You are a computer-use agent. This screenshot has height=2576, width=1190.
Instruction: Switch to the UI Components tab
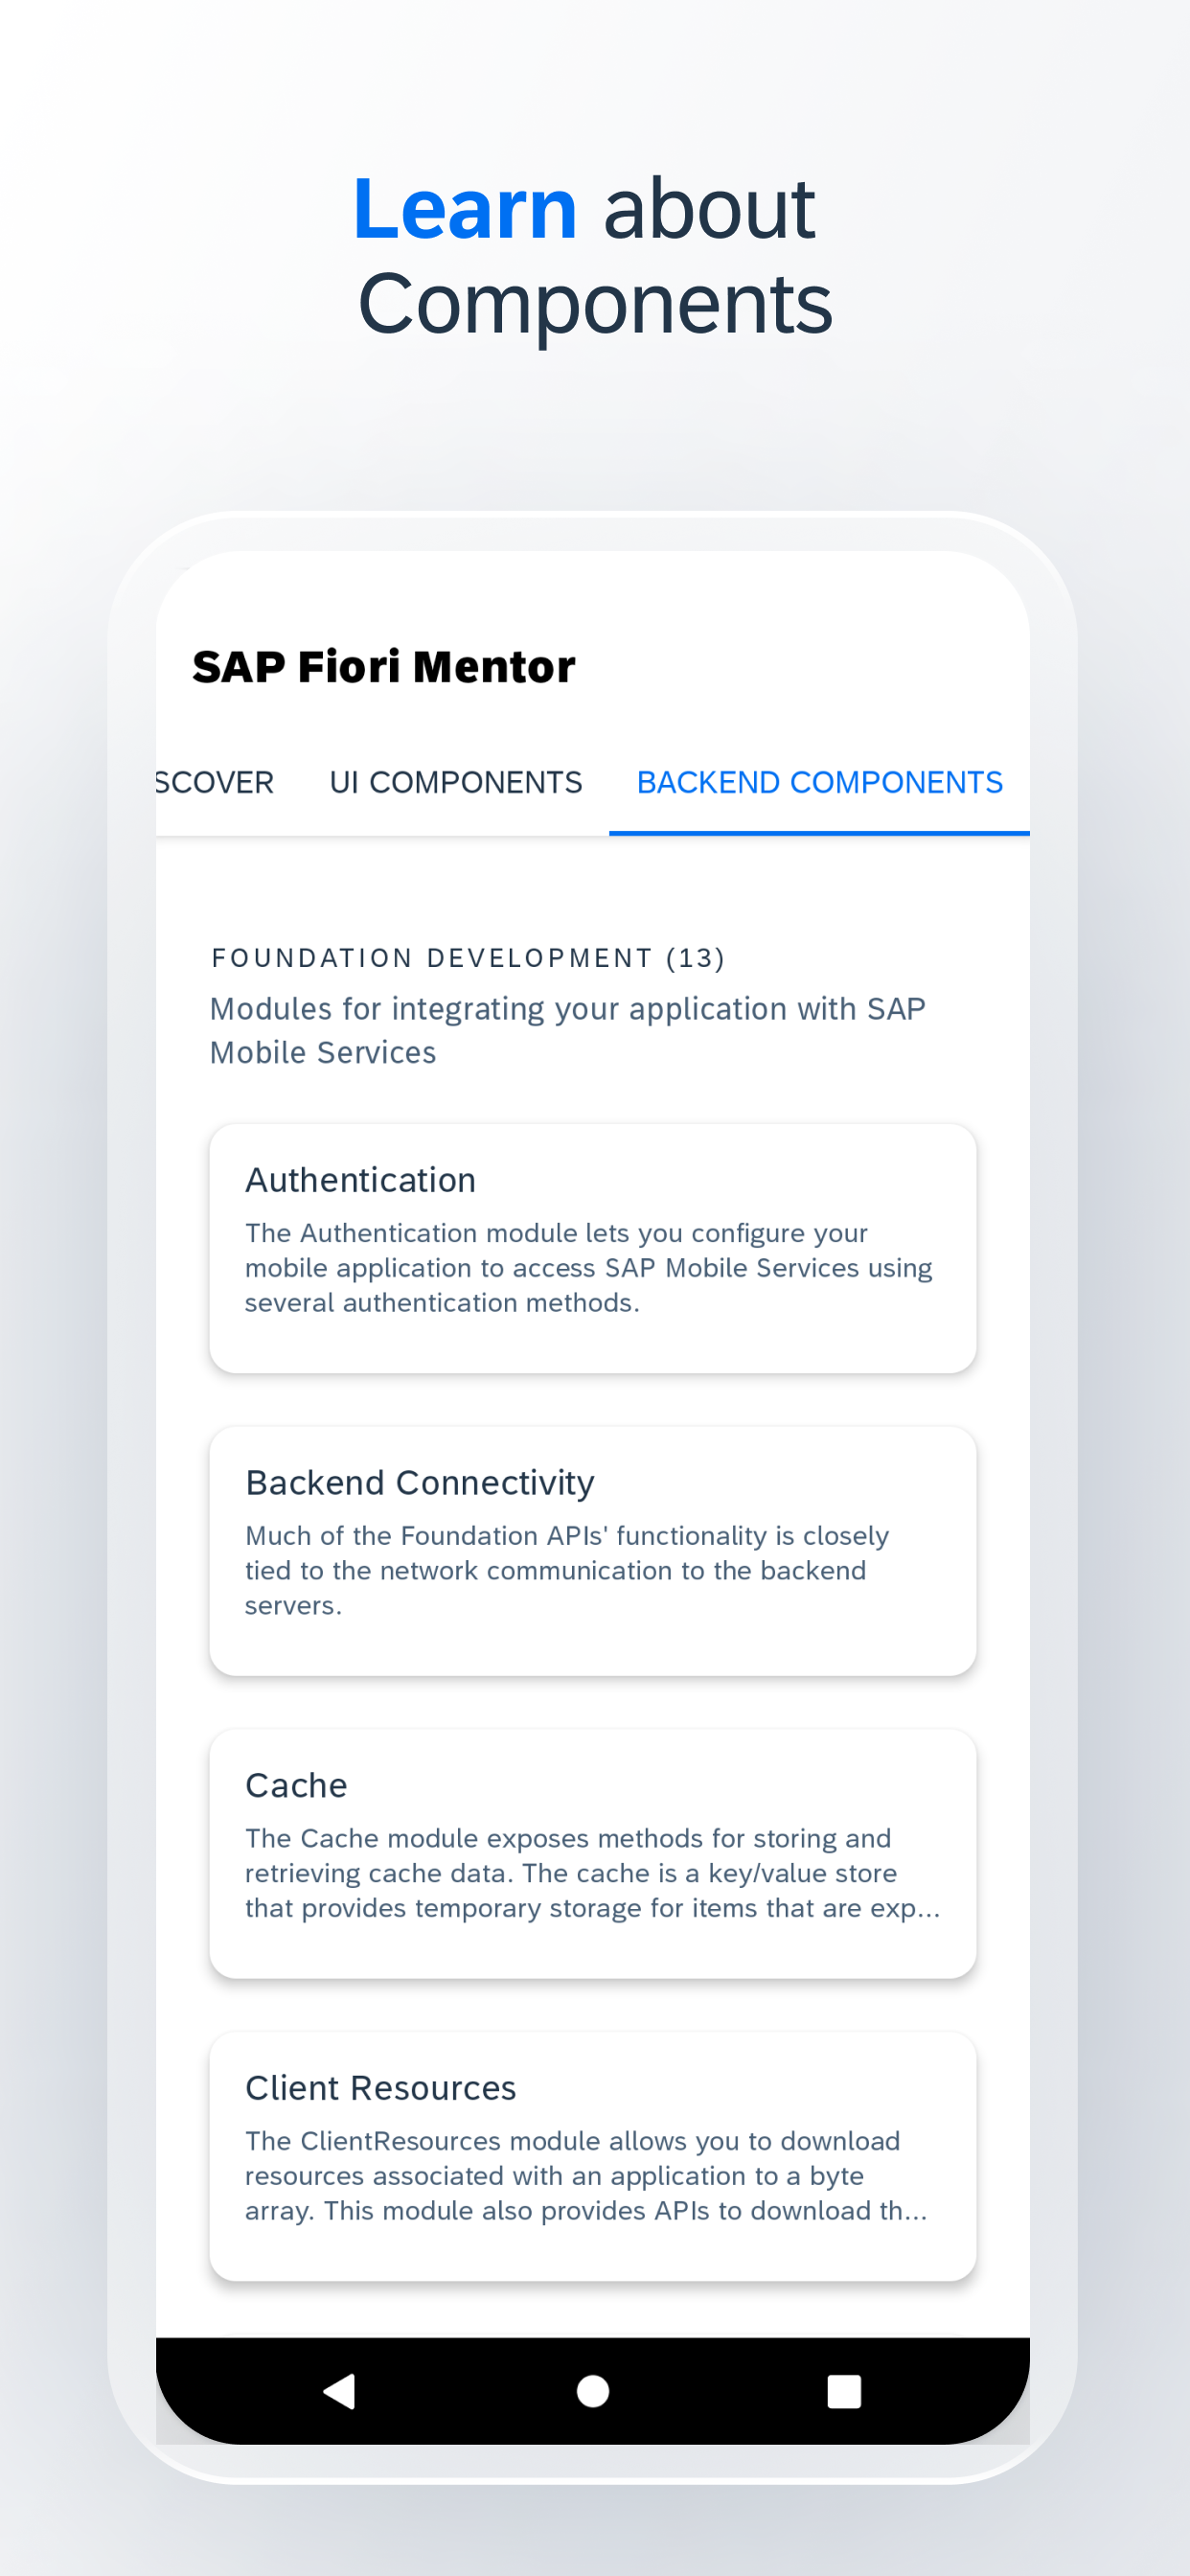pyautogui.click(x=456, y=782)
